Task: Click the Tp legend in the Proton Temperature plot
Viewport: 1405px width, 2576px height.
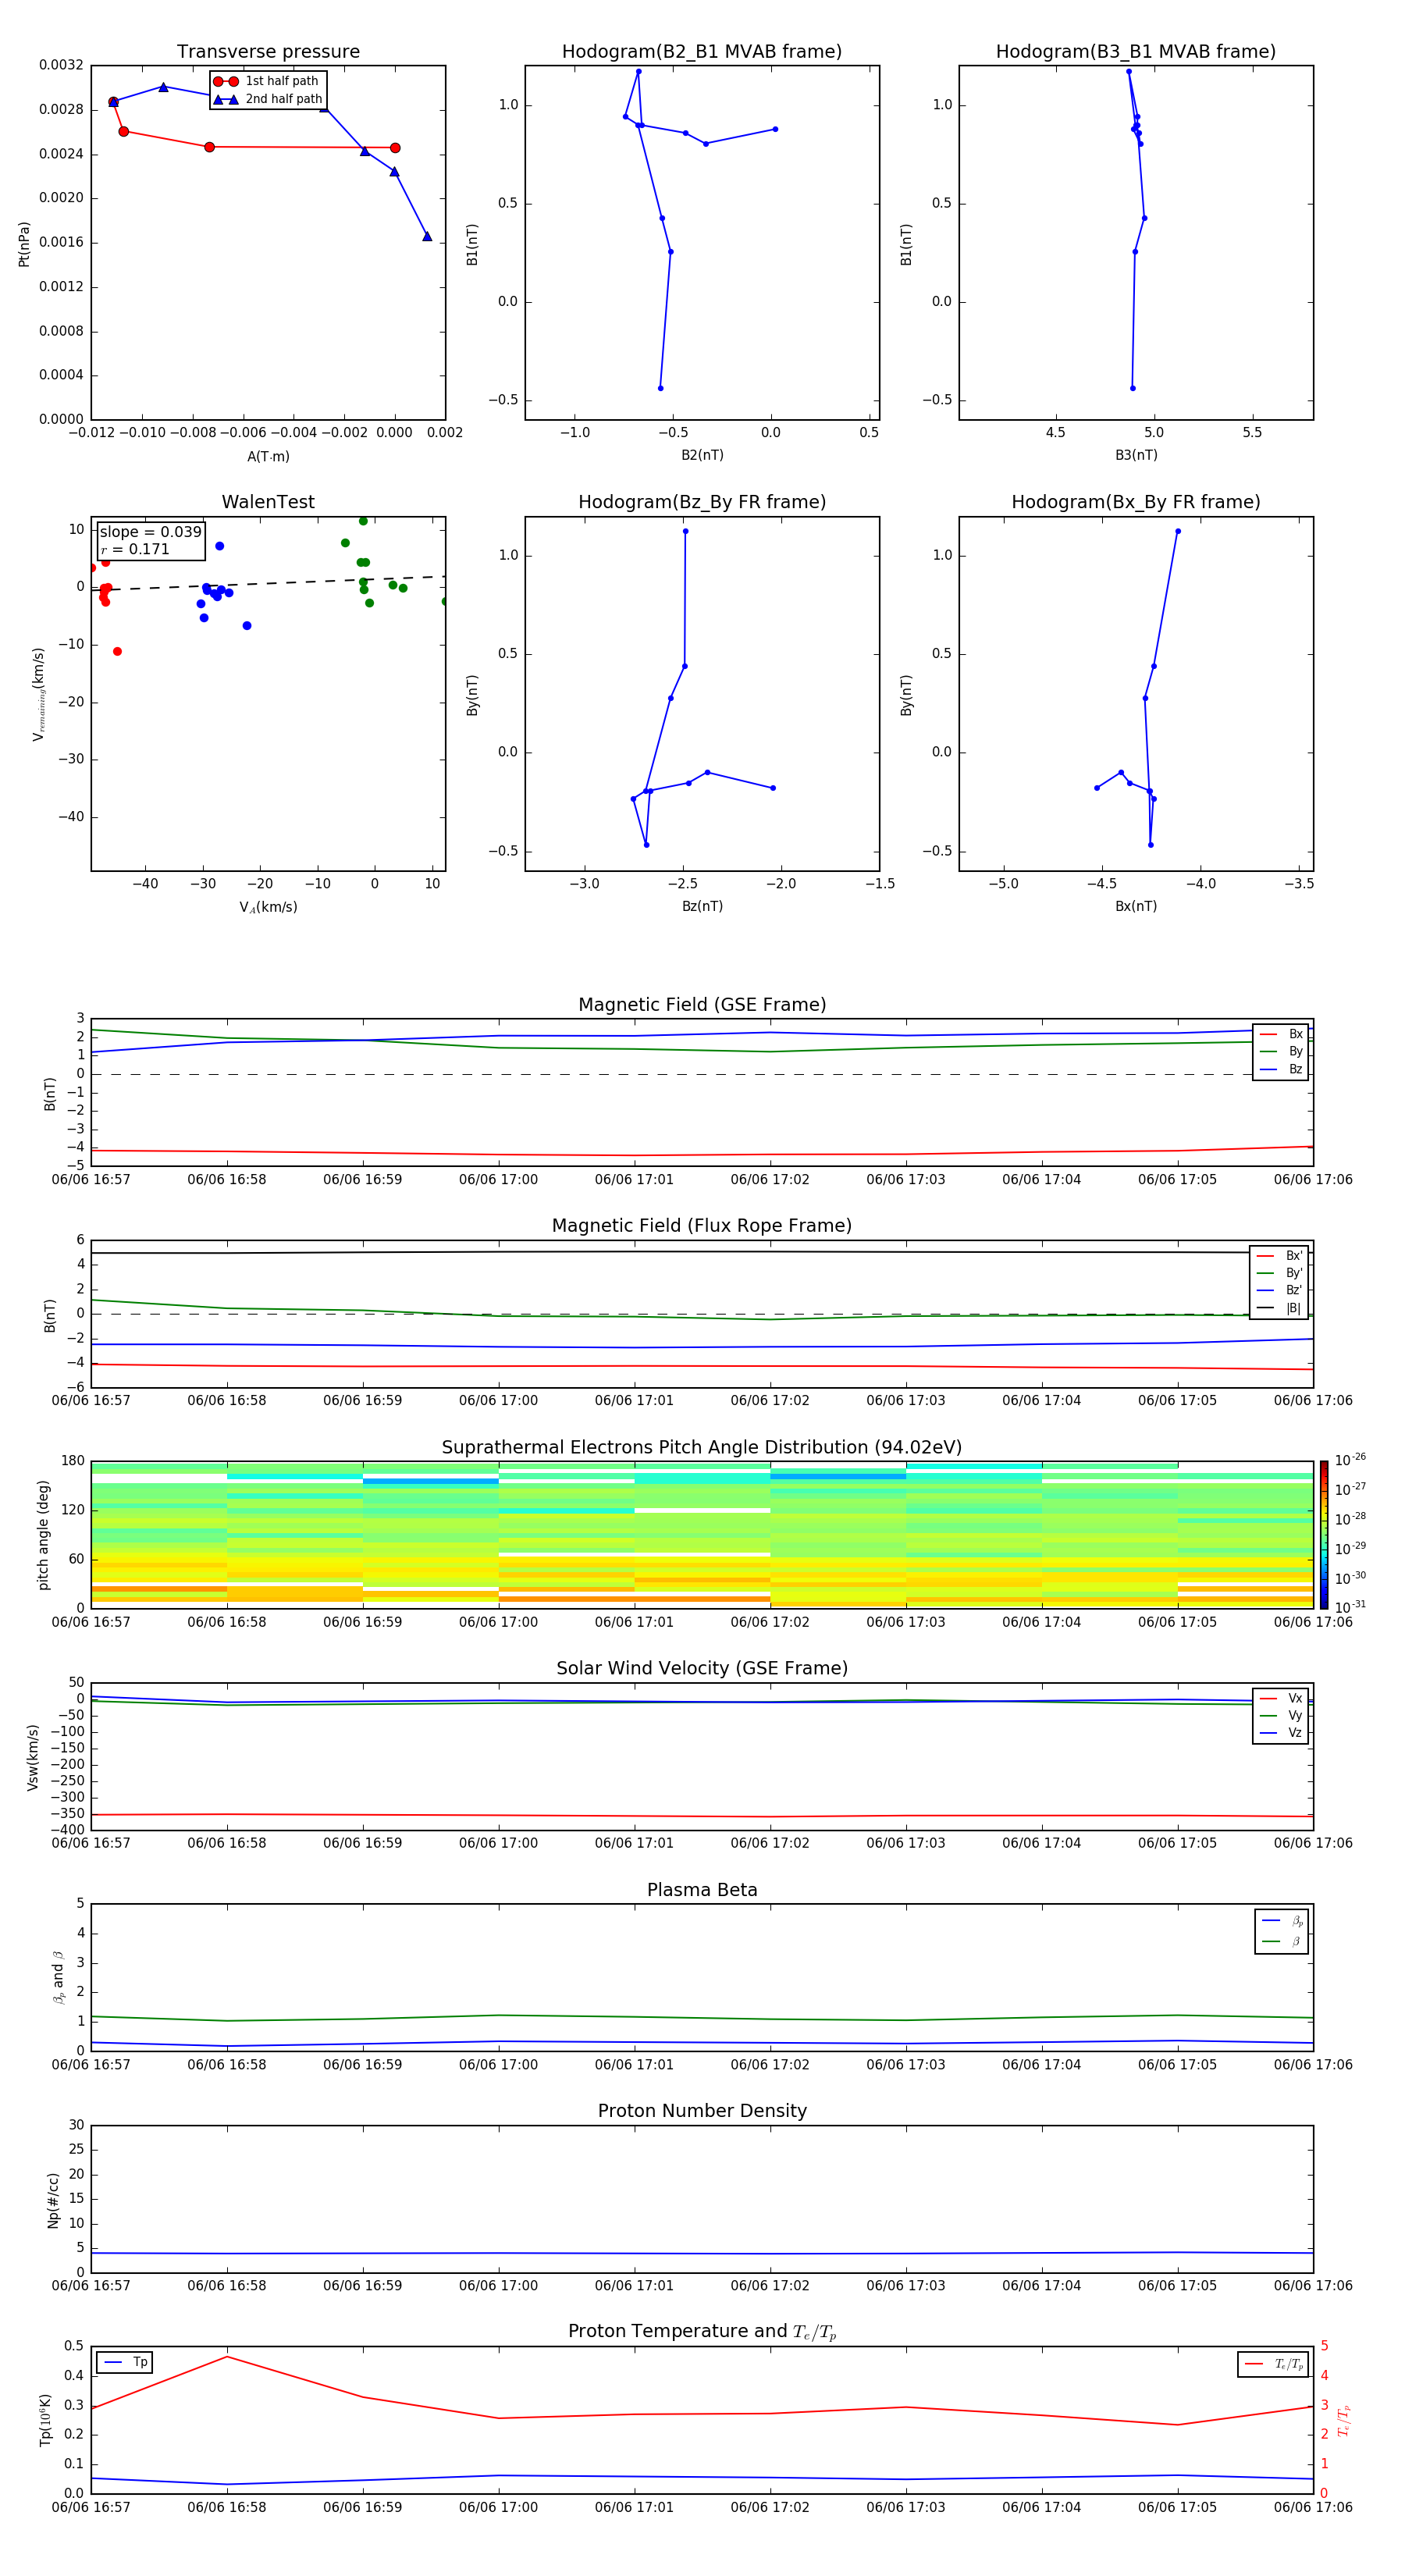Action: tap(126, 2362)
